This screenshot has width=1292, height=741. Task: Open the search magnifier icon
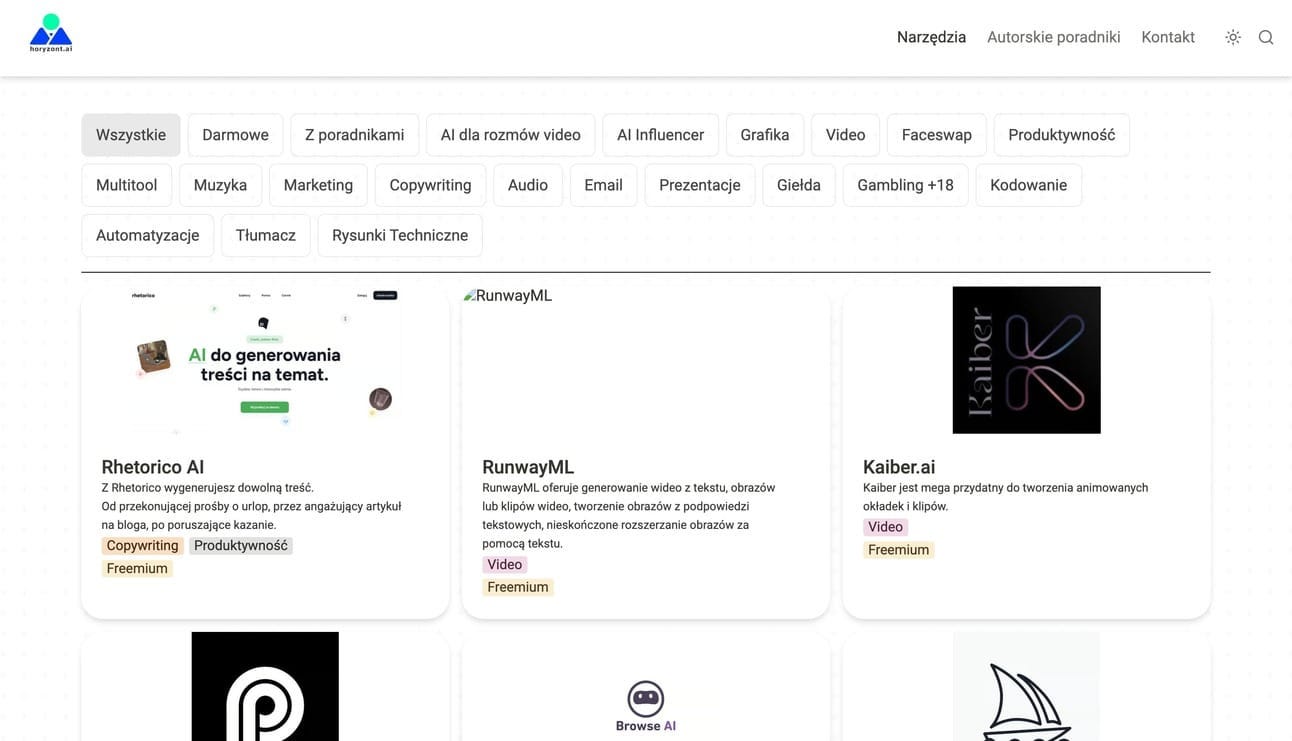[x=1266, y=37]
